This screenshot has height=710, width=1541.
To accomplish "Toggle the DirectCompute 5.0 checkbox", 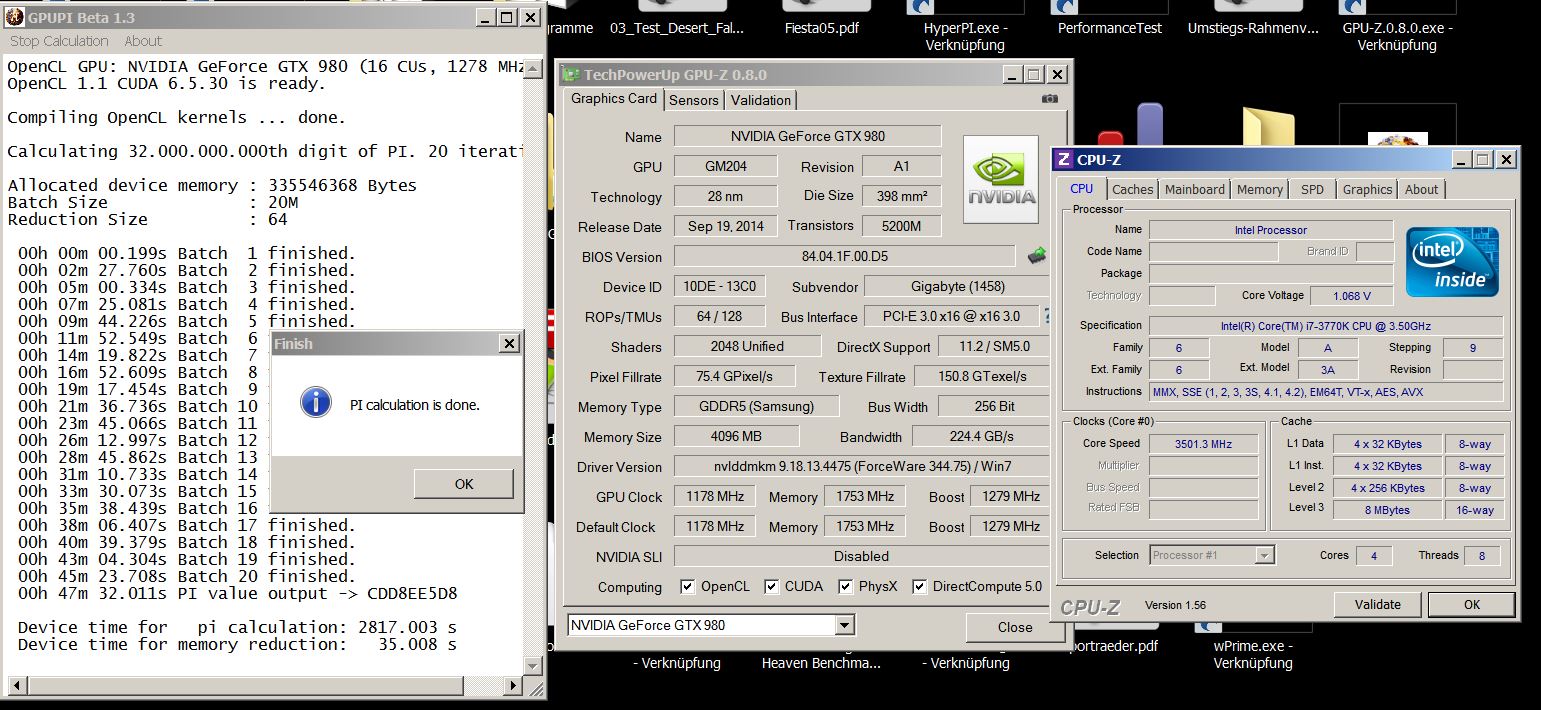I will (919, 587).
